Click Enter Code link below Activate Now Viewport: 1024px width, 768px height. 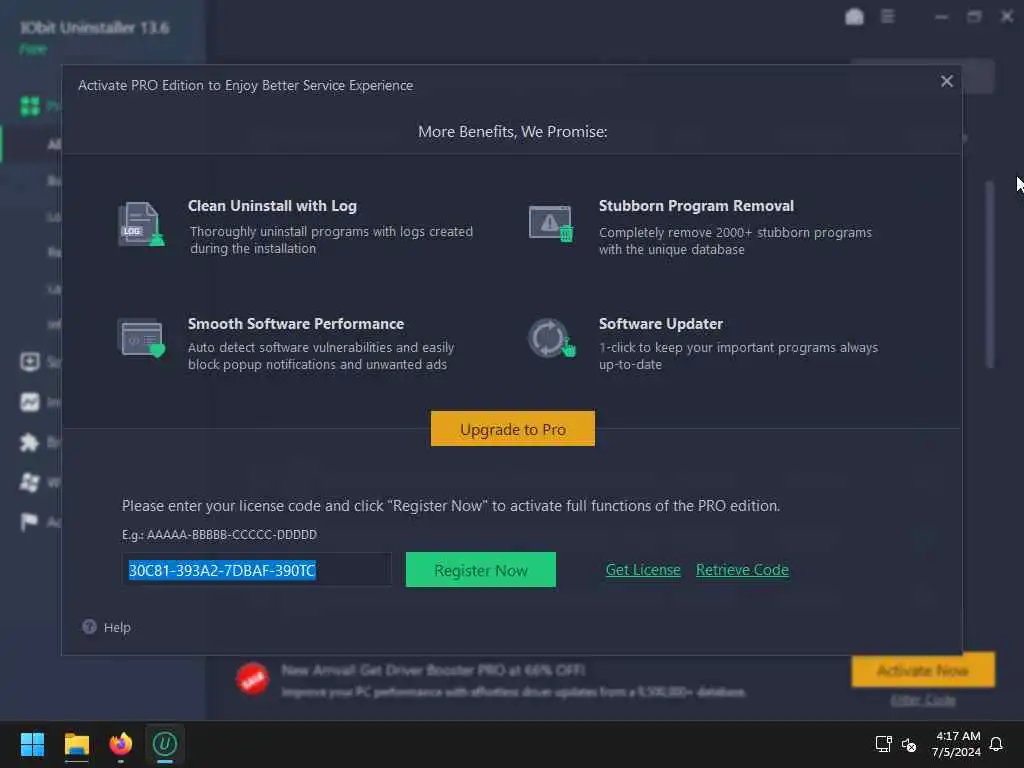(x=923, y=700)
